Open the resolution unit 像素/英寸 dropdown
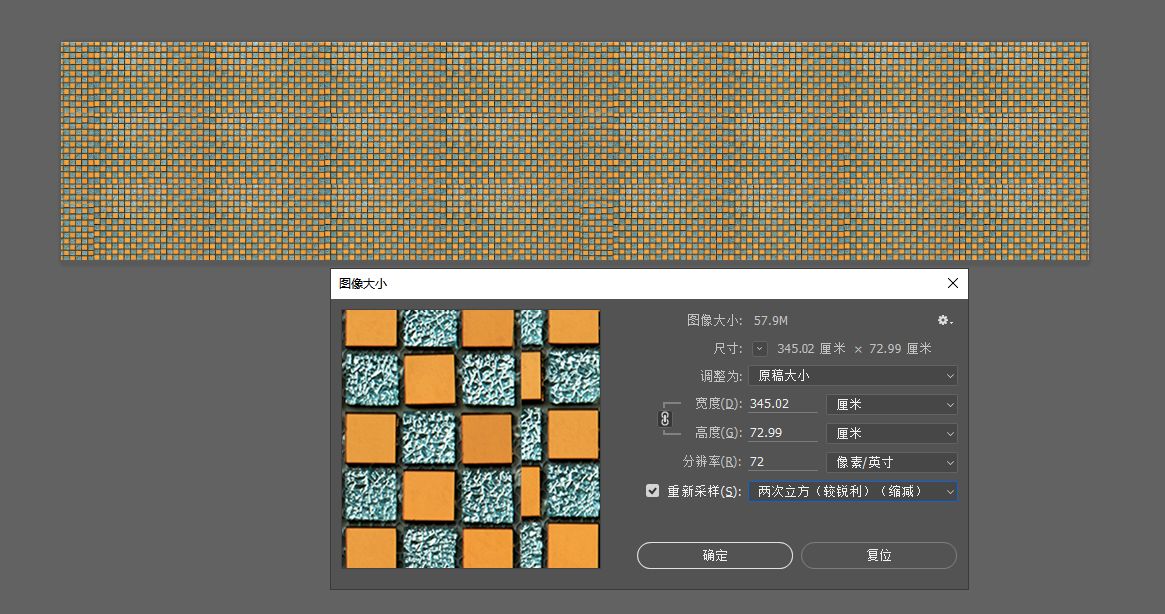 click(892, 462)
